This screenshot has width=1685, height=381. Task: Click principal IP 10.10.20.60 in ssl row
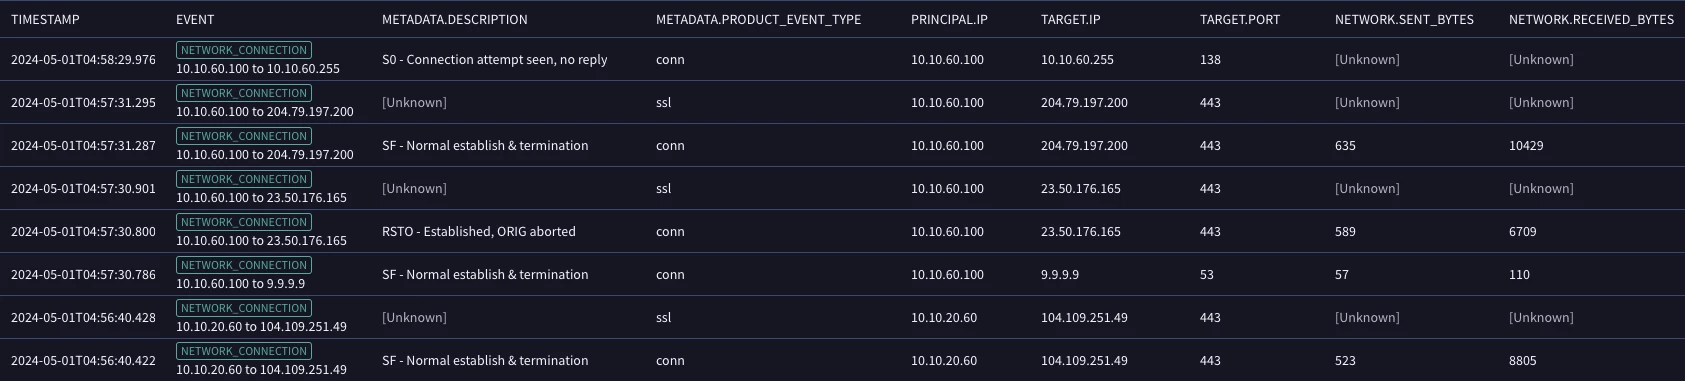tap(944, 317)
